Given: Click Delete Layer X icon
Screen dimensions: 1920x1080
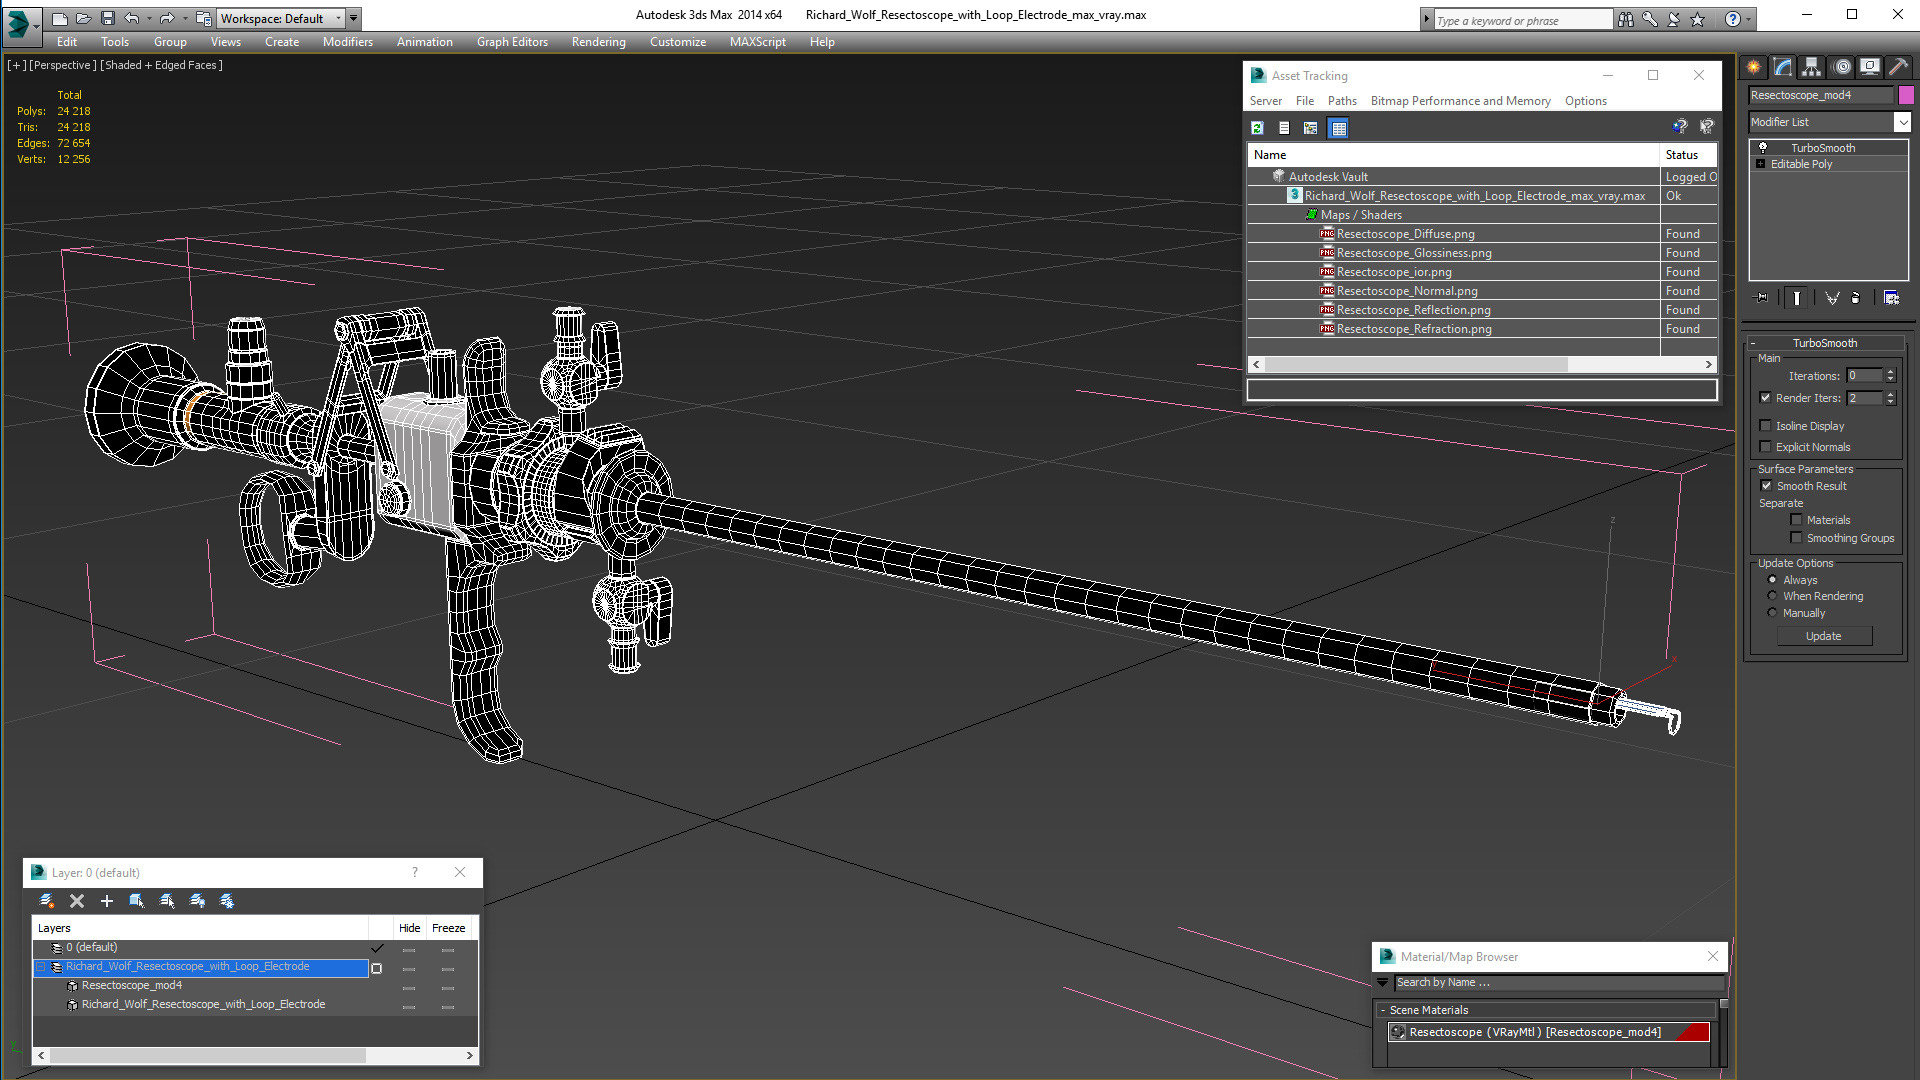Looking at the screenshot, I should coord(77,901).
